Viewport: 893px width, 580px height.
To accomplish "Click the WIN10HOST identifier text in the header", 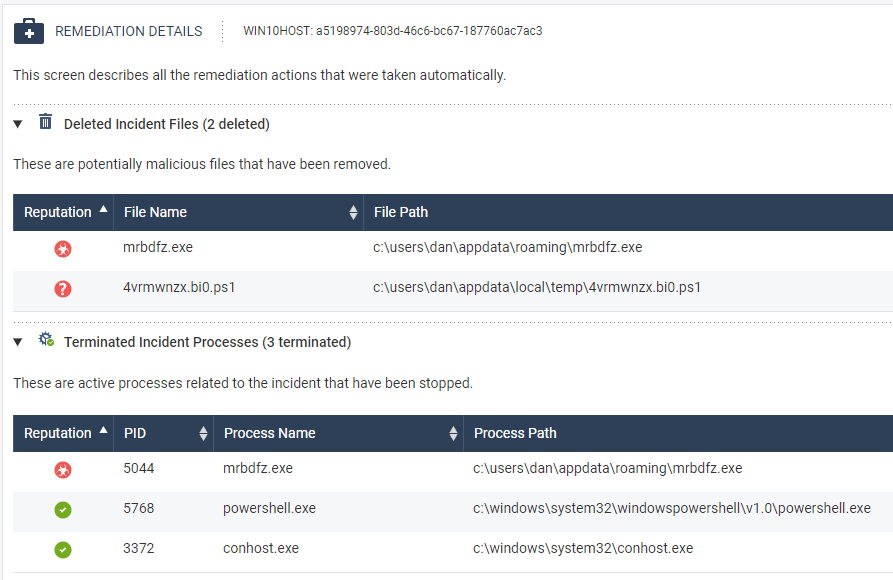I will coord(392,31).
